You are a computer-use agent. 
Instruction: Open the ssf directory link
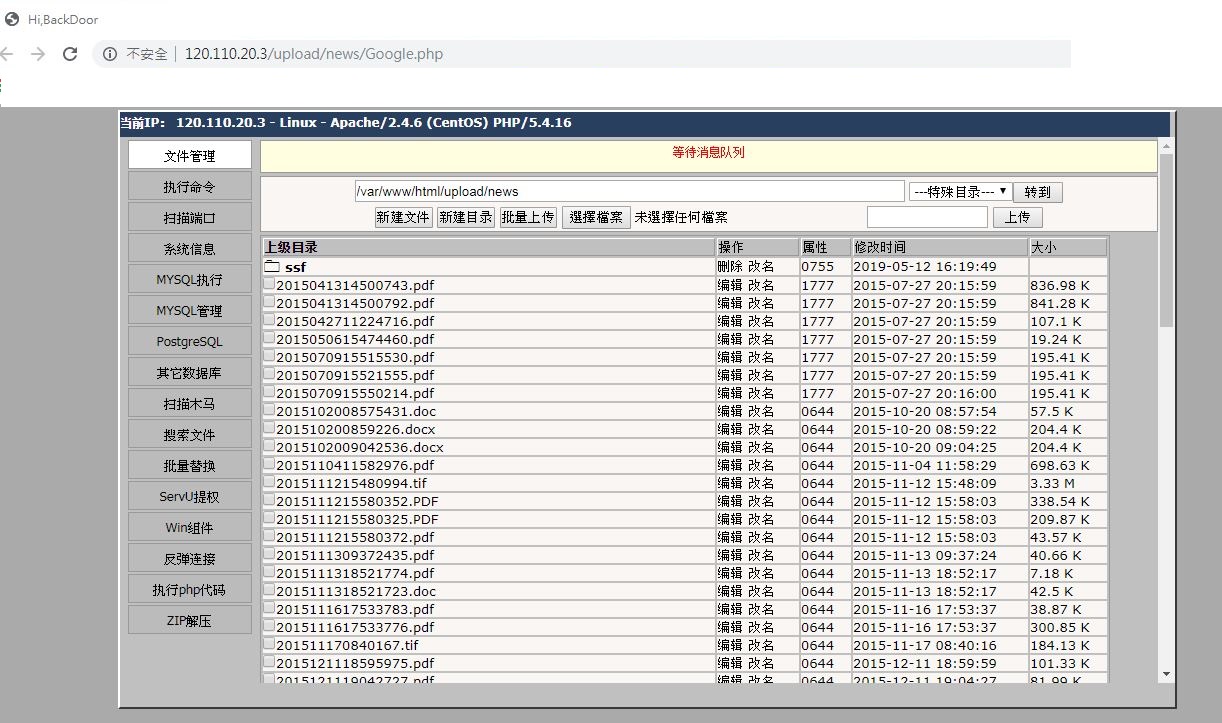coord(295,267)
